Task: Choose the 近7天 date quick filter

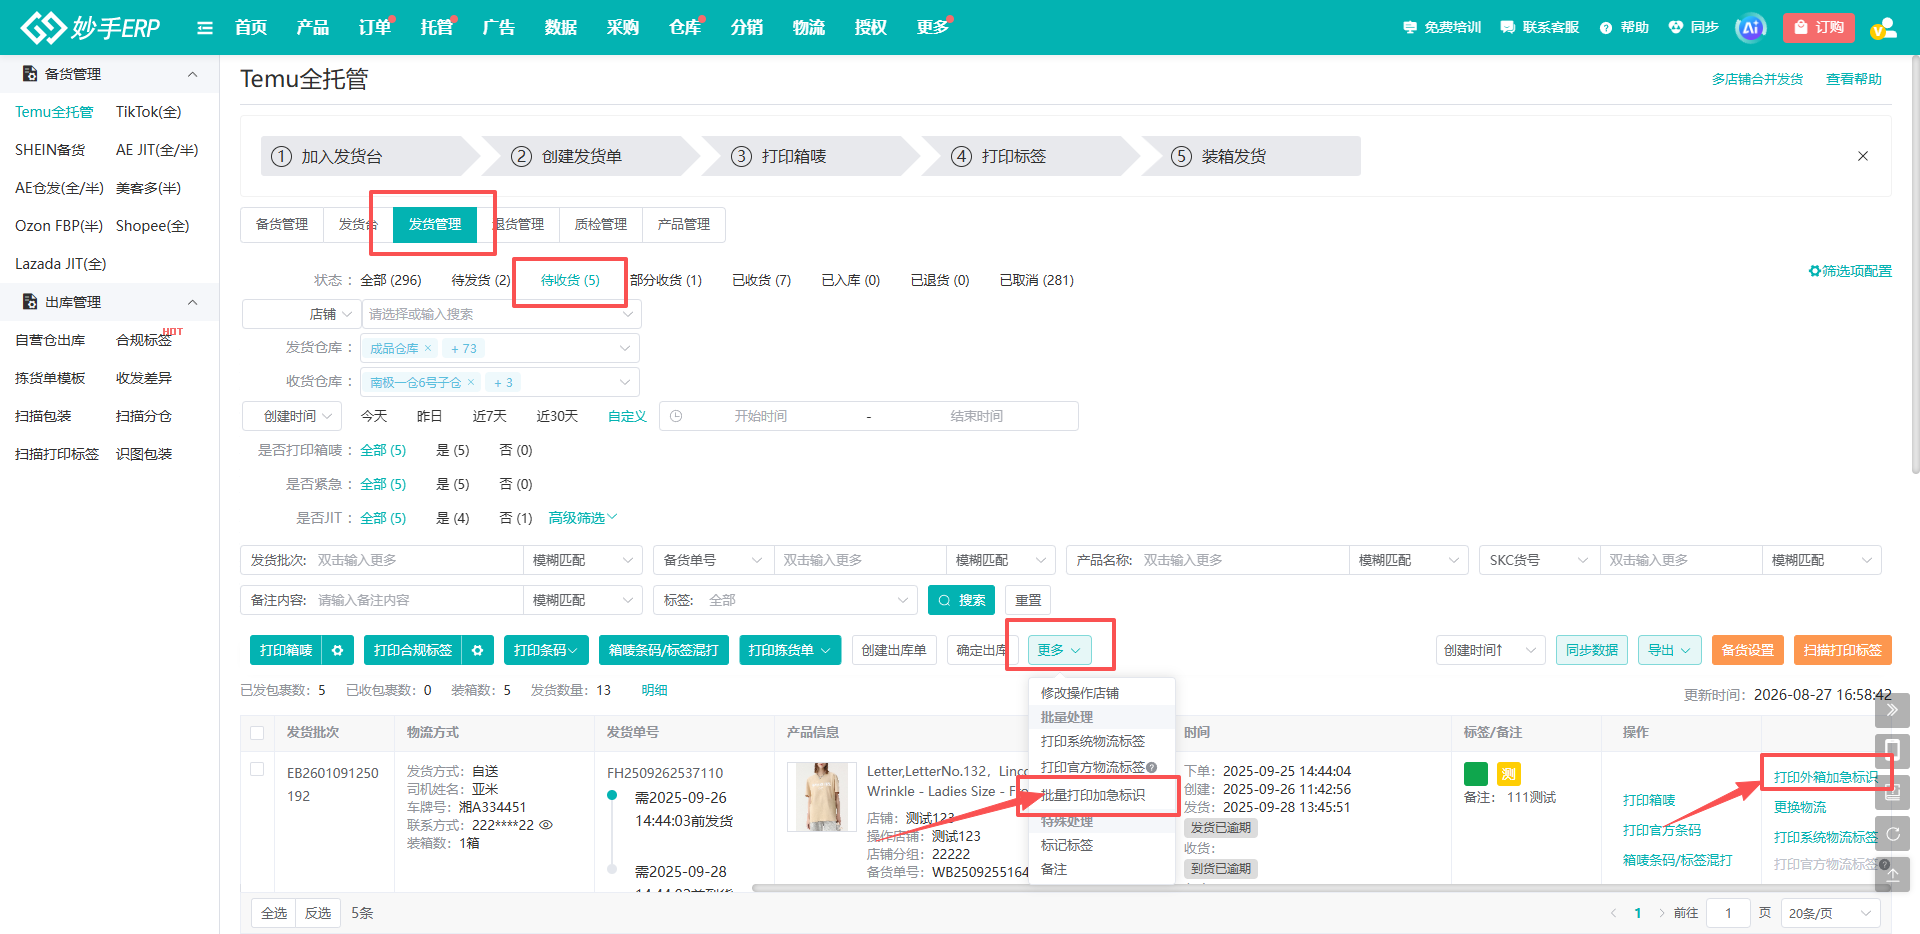Action: point(489,416)
